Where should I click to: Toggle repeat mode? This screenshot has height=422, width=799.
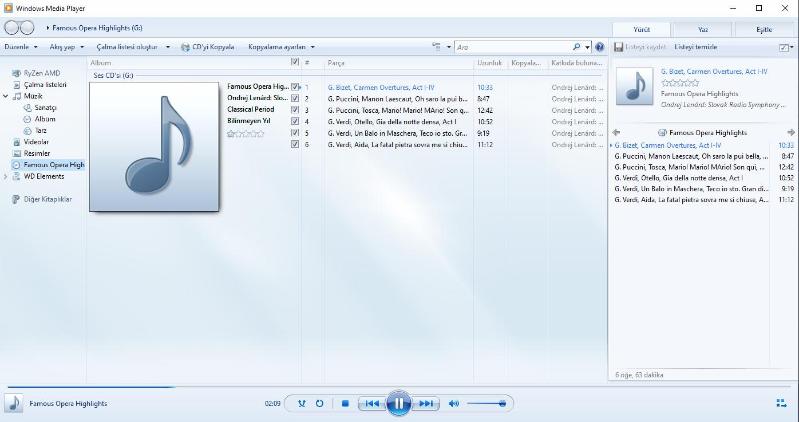point(319,404)
